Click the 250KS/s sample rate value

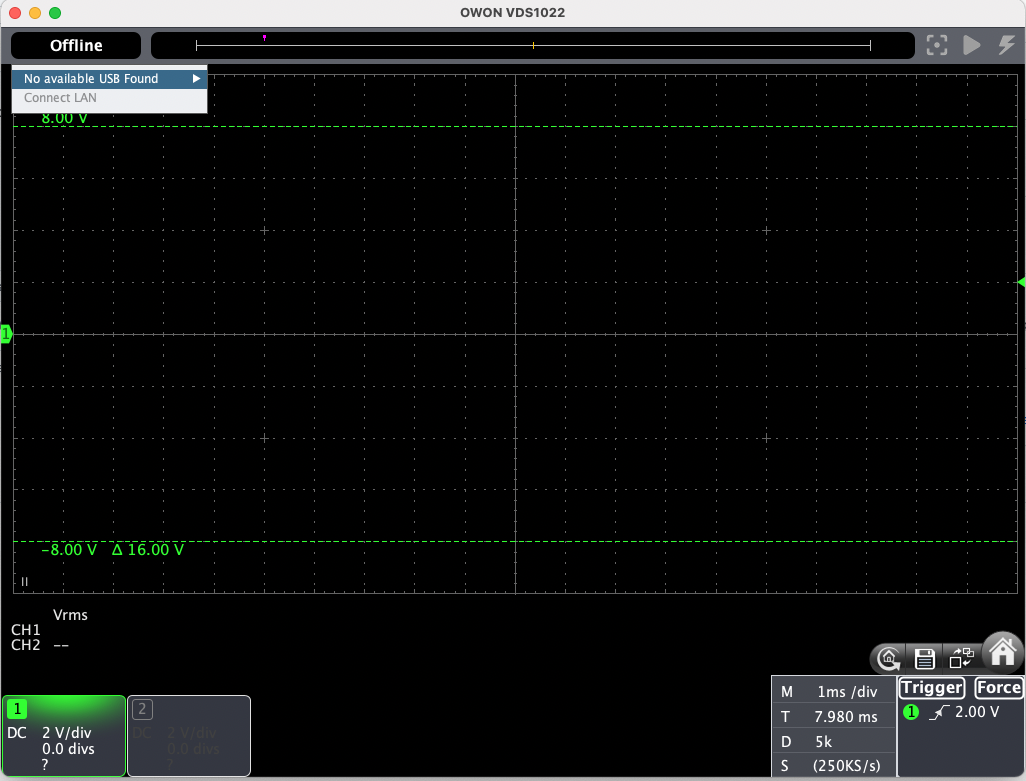[846, 766]
